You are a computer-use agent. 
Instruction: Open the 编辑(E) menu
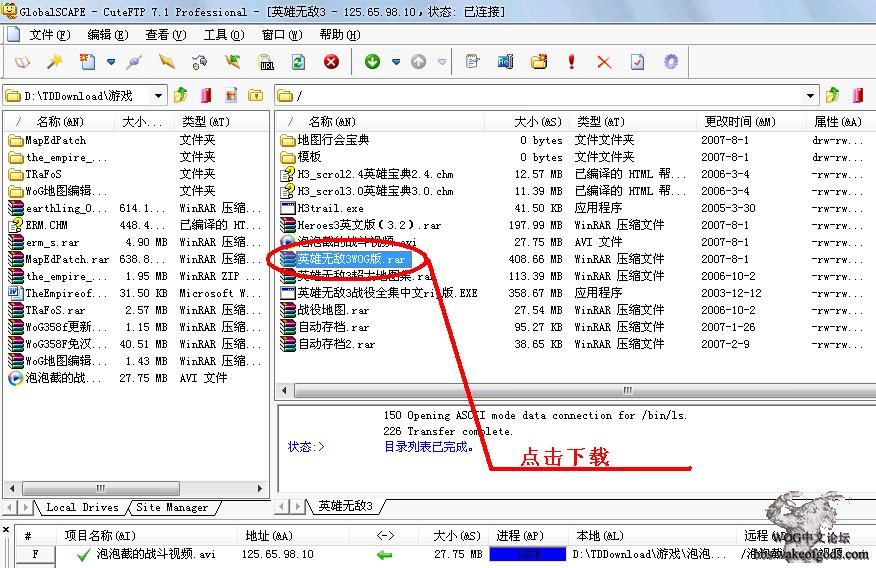(x=108, y=35)
